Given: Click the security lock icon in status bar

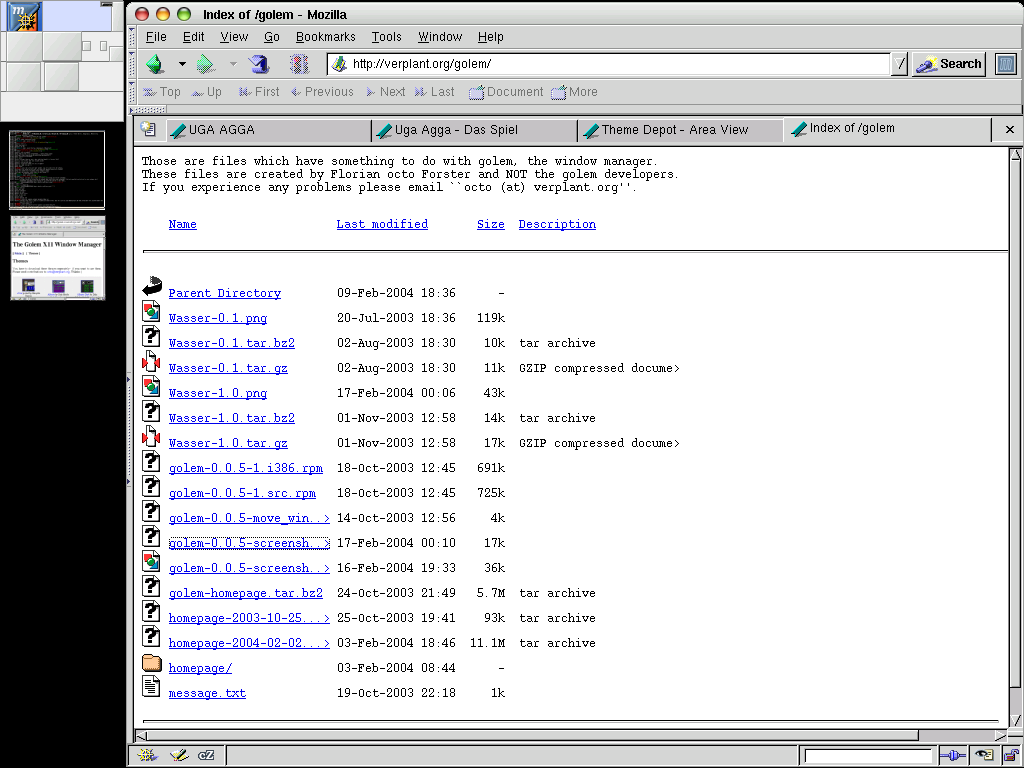Looking at the screenshot, I should coord(1011,755).
